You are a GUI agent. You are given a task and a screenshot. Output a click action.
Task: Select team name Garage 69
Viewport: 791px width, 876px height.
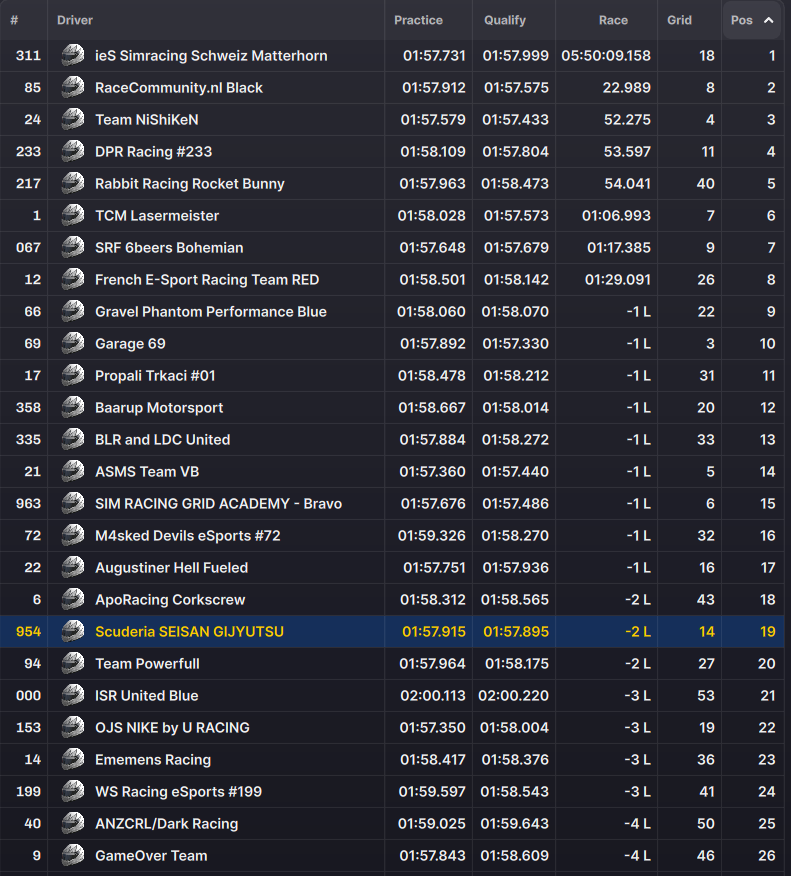coord(130,344)
